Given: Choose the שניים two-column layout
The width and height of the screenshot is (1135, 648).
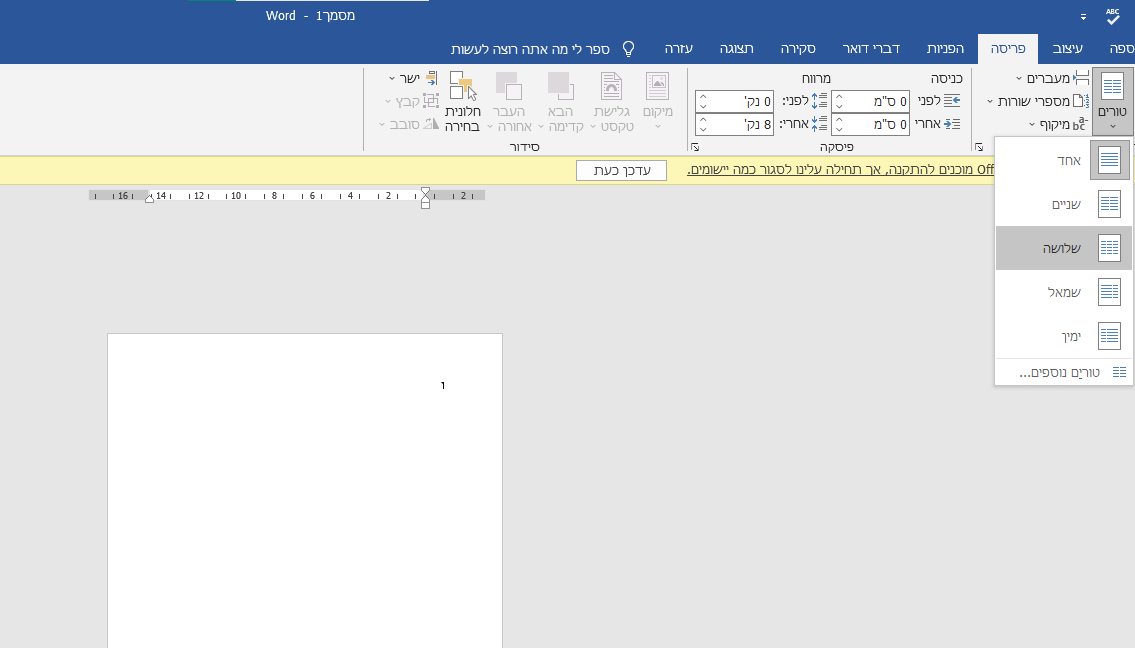Looking at the screenshot, I should pyautogui.click(x=1063, y=204).
